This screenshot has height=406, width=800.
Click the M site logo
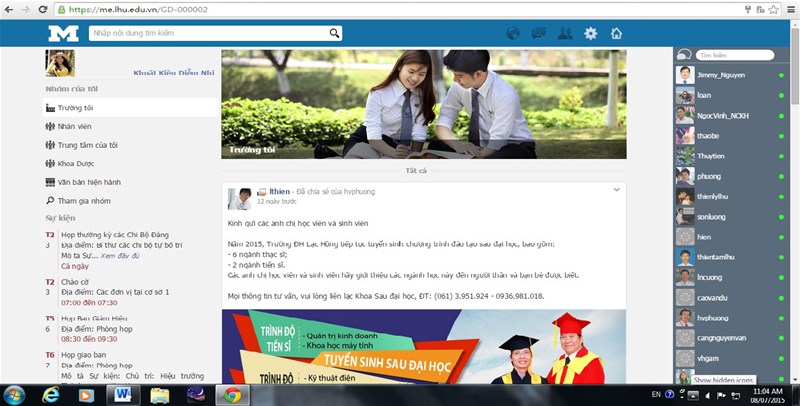[x=62, y=34]
